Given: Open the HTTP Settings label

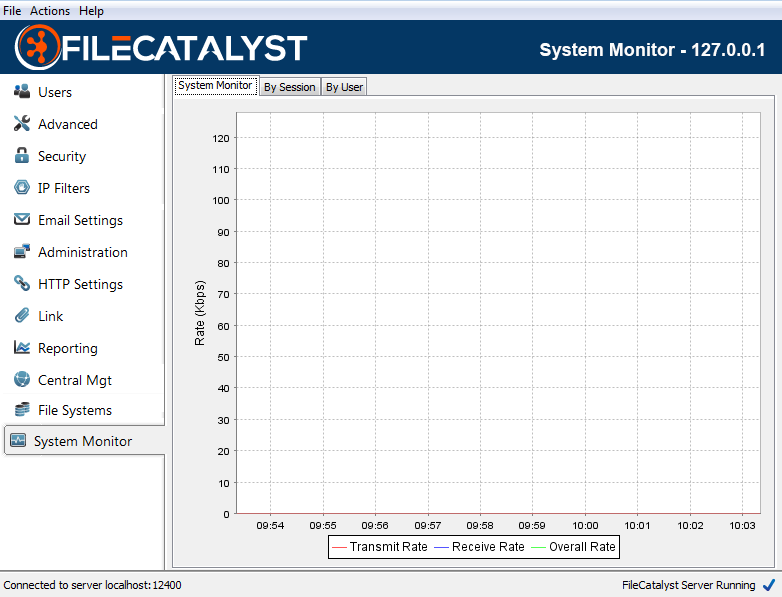Looking at the screenshot, I should tap(80, 284).
